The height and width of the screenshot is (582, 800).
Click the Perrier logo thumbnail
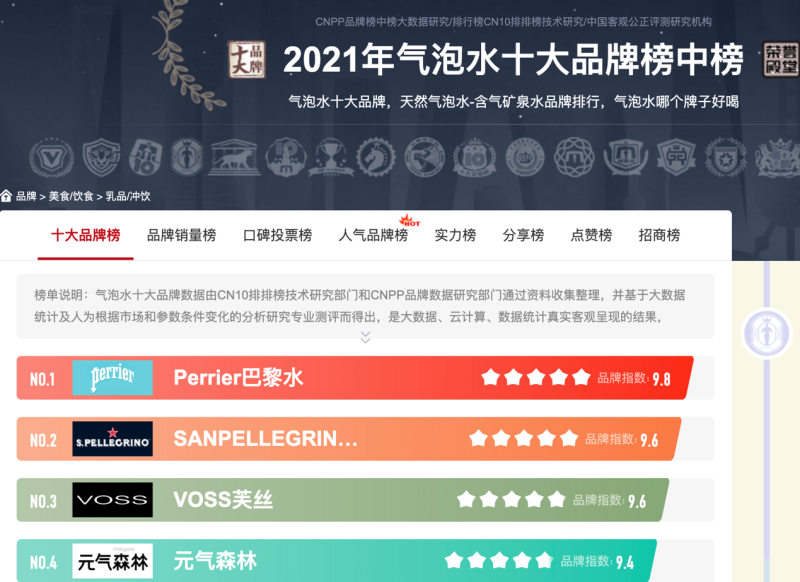click(x=112, y=377)
